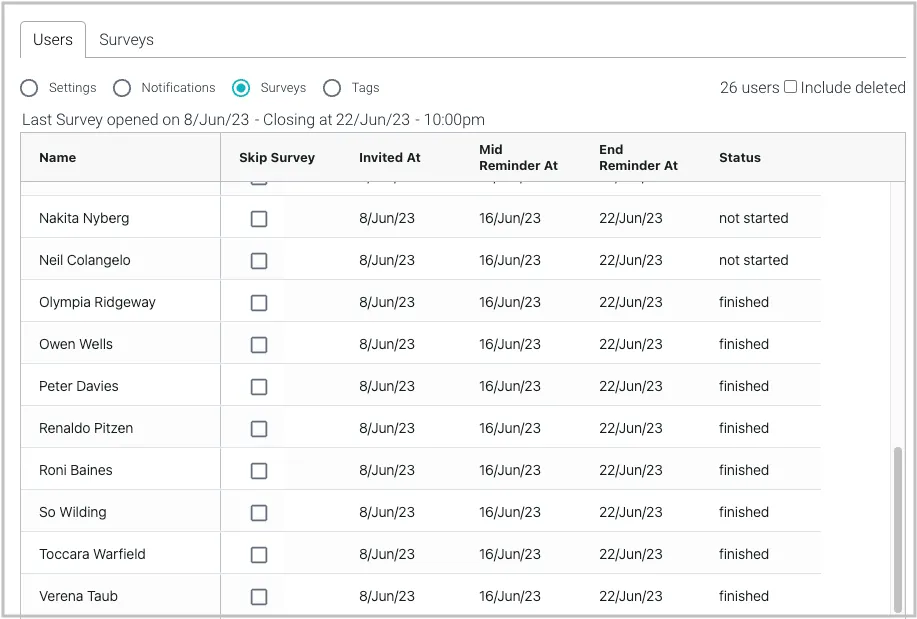
Task: Check Skip Survey for Neil Colangelo
Action: pyautogui.click(x=259, y=260)
